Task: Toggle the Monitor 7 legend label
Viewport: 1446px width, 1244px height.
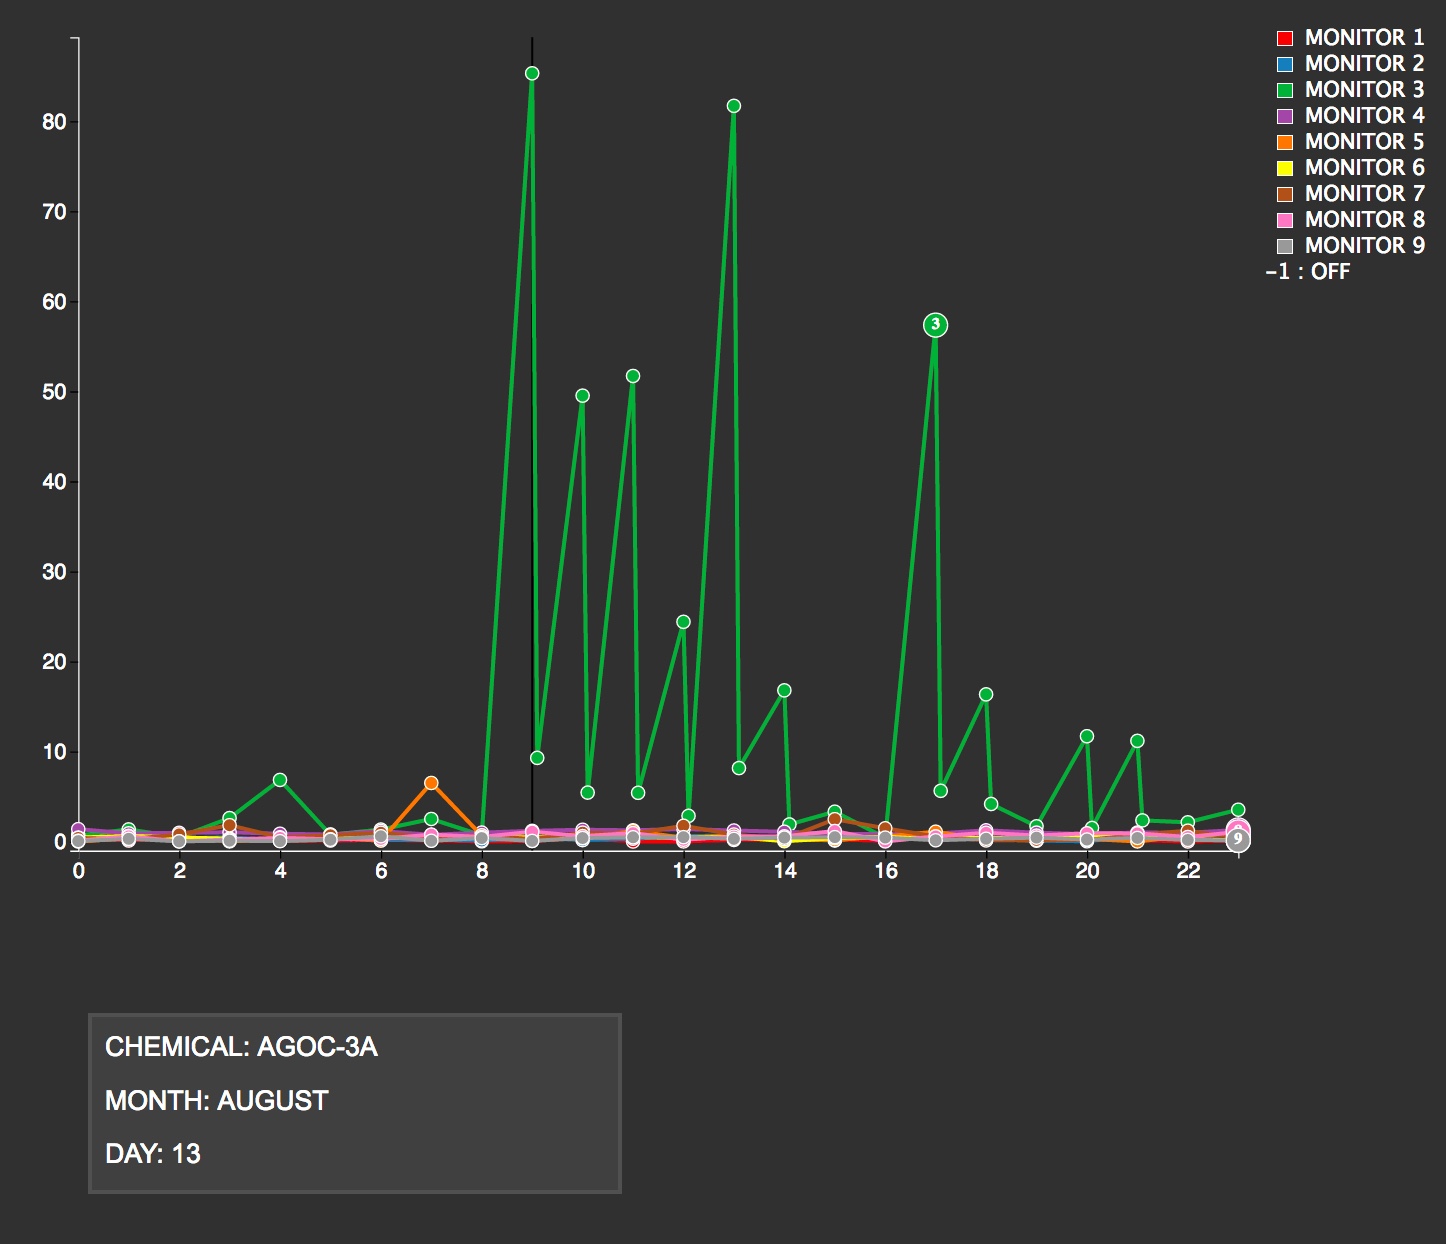Action: 1364,194
